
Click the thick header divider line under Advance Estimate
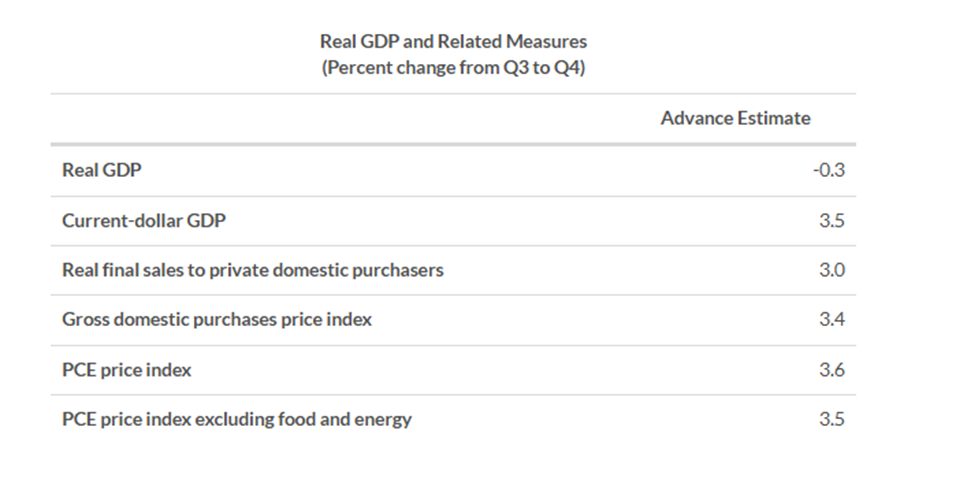[453, 144]
